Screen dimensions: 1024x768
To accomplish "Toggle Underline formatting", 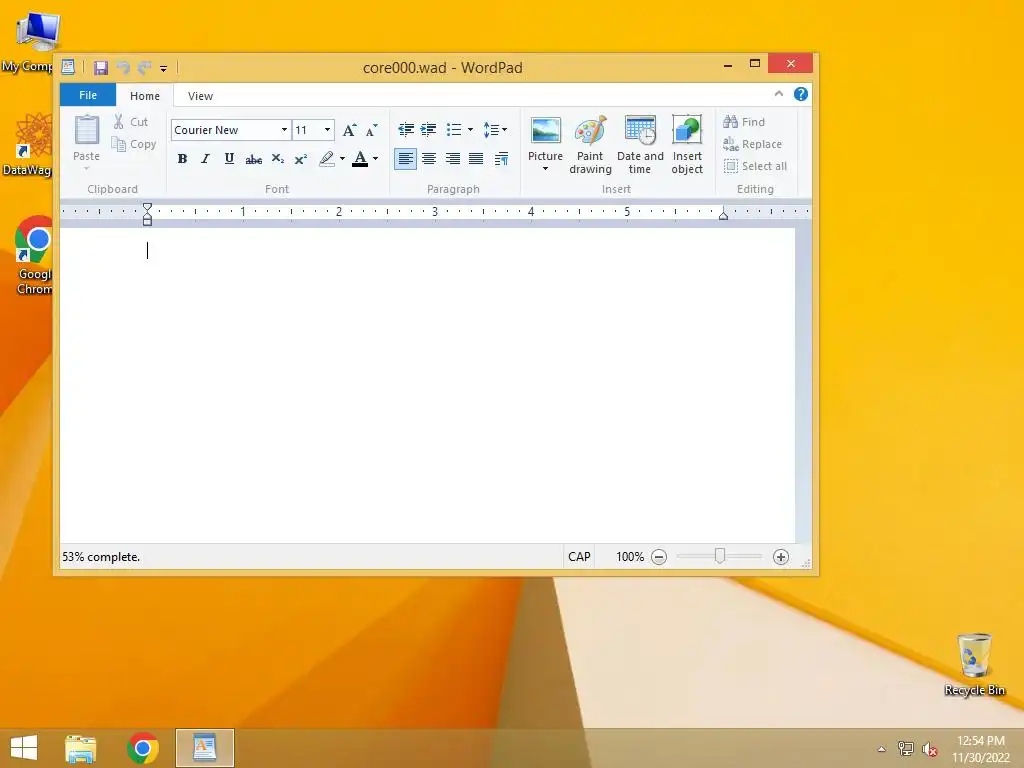I will click(x=229, y=159).
